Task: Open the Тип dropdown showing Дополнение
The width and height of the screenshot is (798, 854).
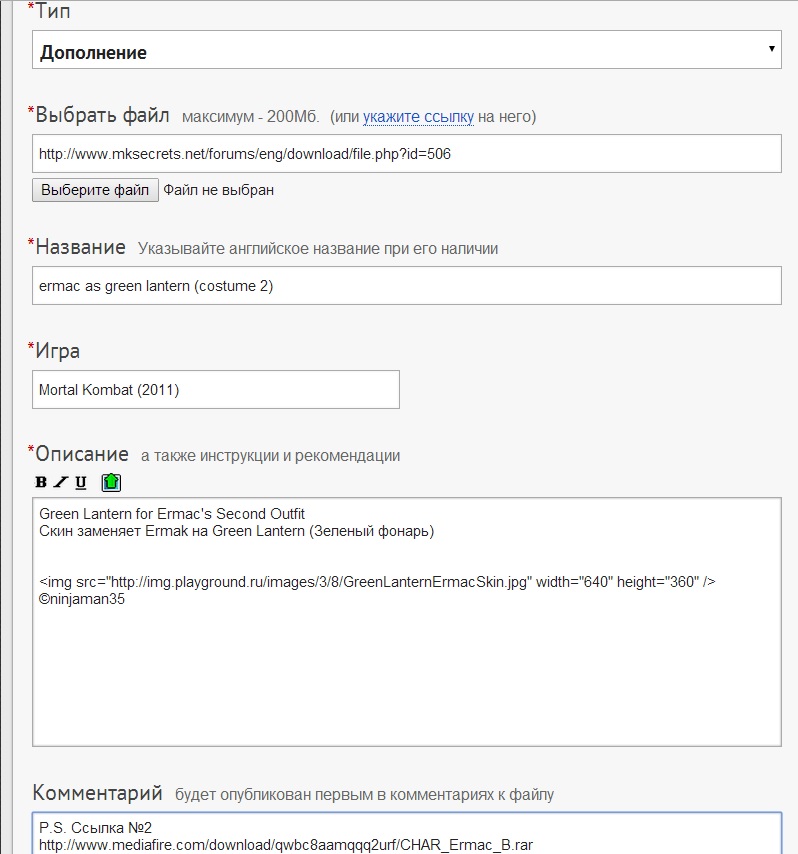Action: click(x=406, y=50)
